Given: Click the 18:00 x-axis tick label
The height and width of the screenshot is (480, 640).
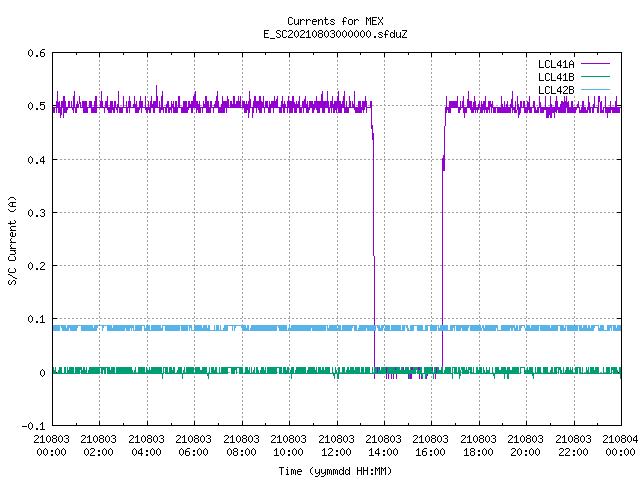Looking at the screenshot, I should point(478,452).
